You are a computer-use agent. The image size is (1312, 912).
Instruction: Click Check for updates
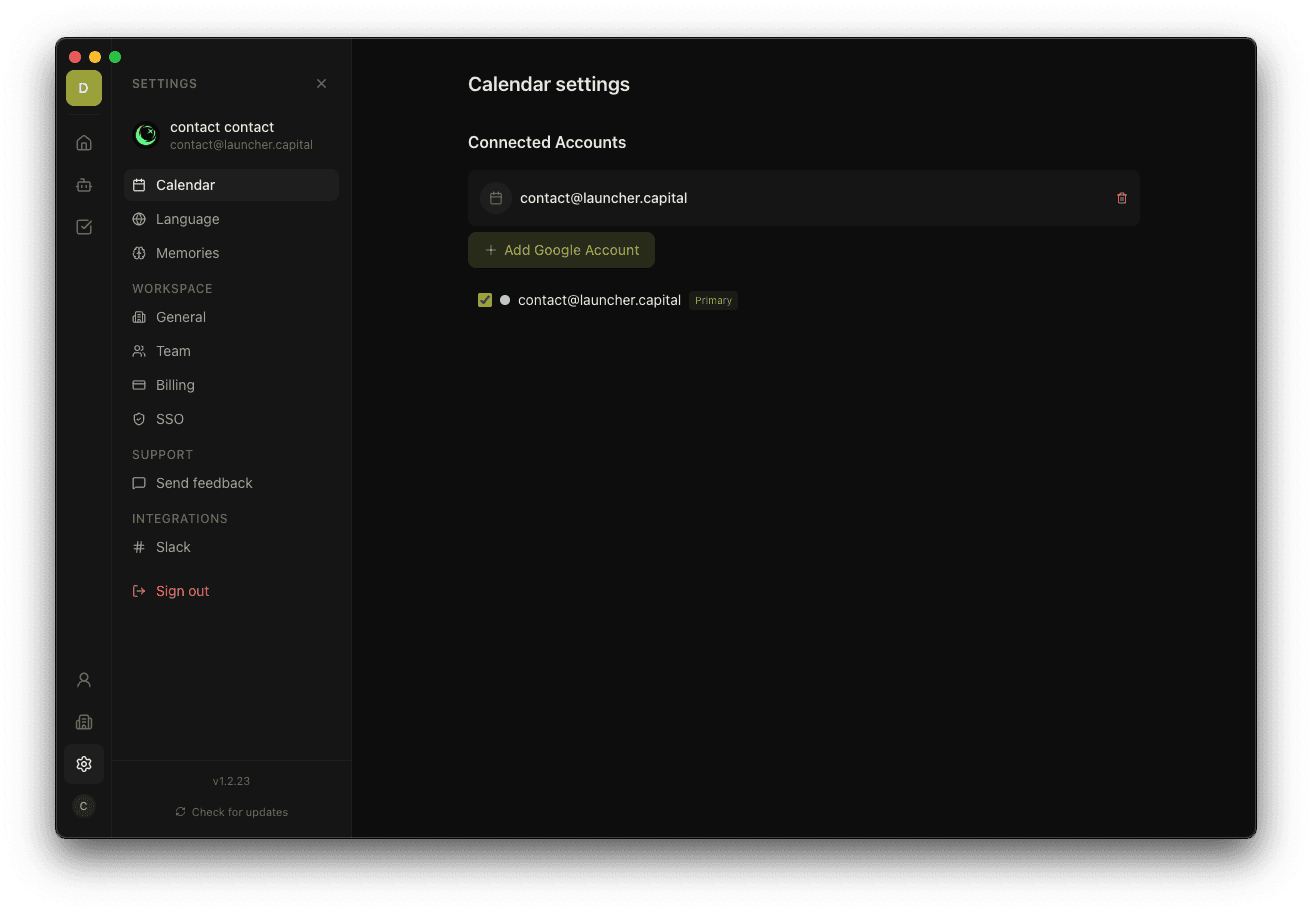click(x=231, y=811)
